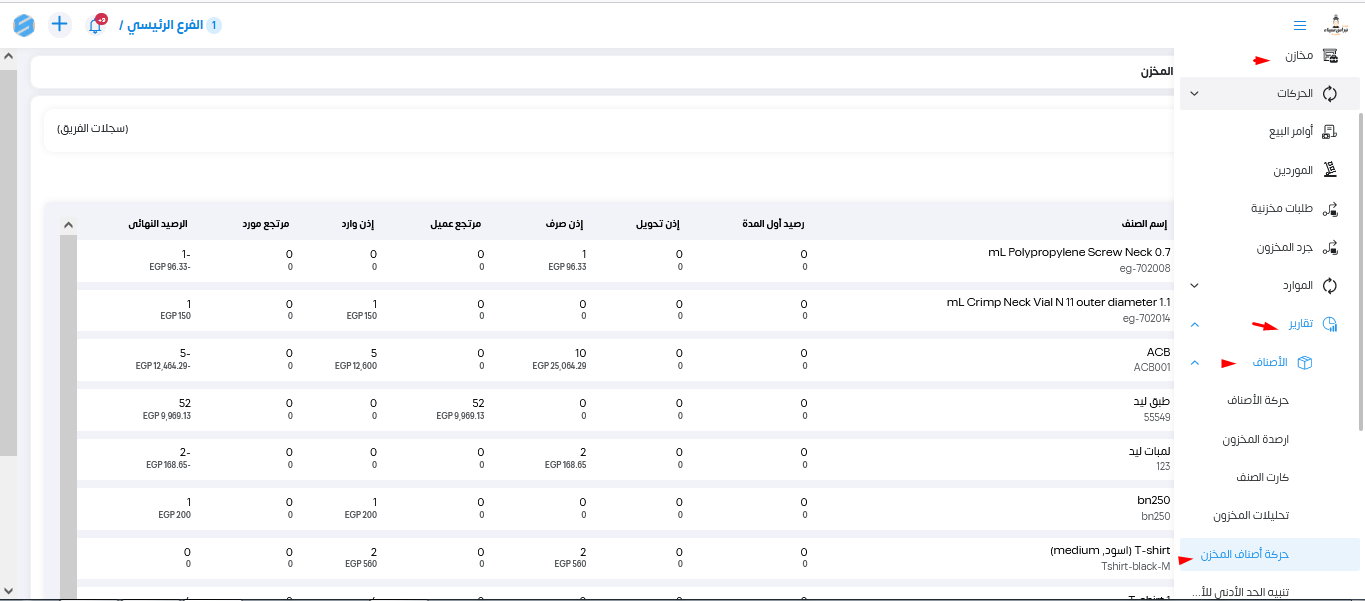Collapse the الحركات menu chevron
1365x601 pixels.
click(x=1194, y=94)
